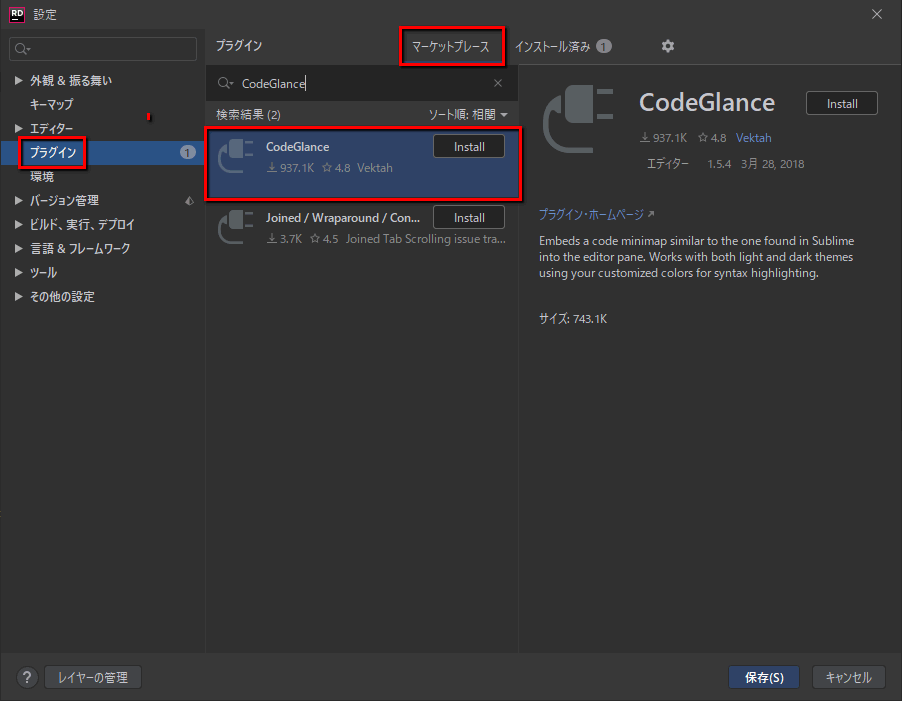Select プラグイン in the settings tree

point(53,152)
